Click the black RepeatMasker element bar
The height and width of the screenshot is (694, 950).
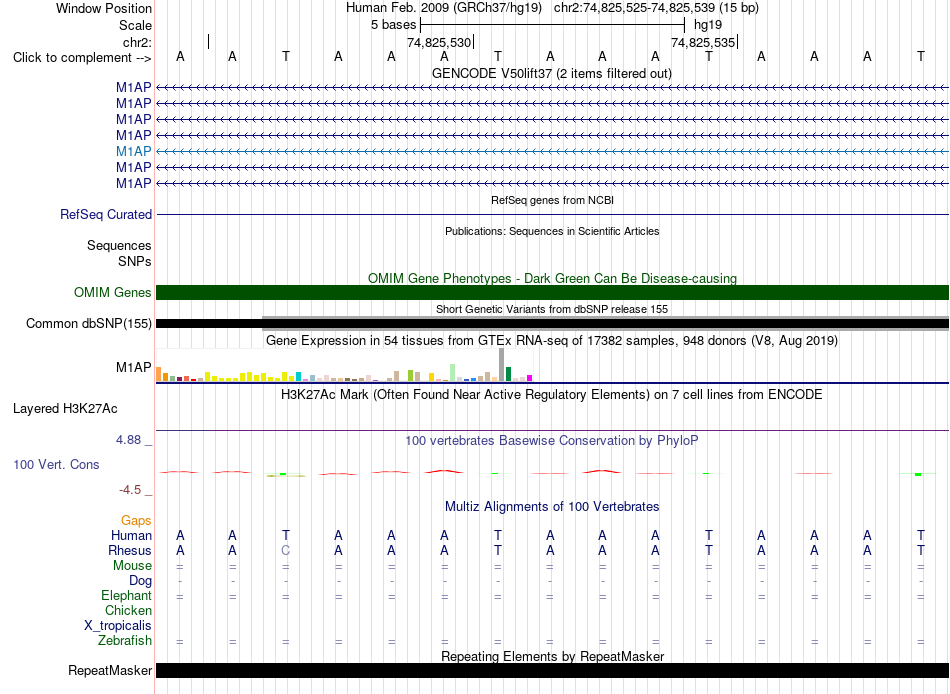(x=553, y=670)
